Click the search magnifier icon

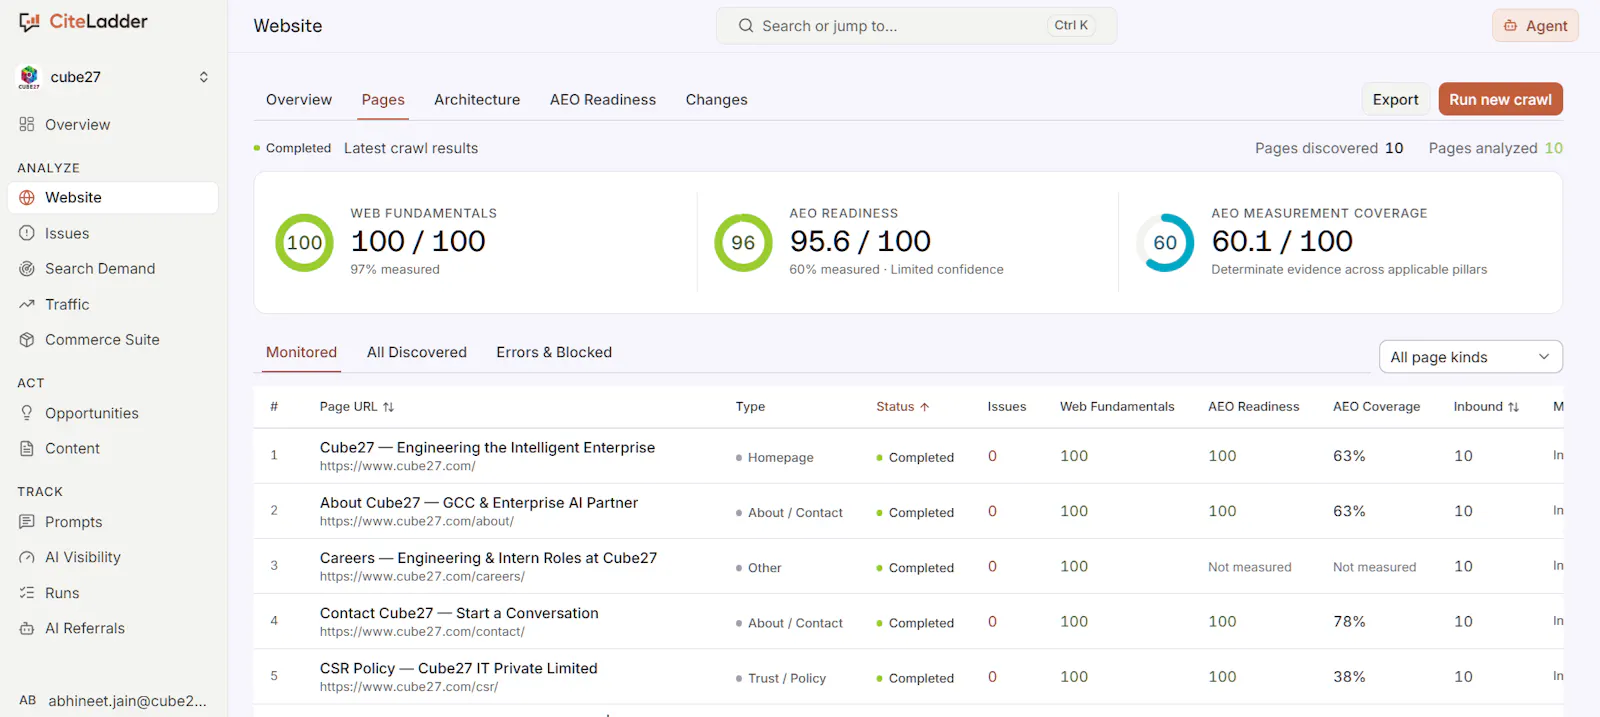[x=746, y=26]
